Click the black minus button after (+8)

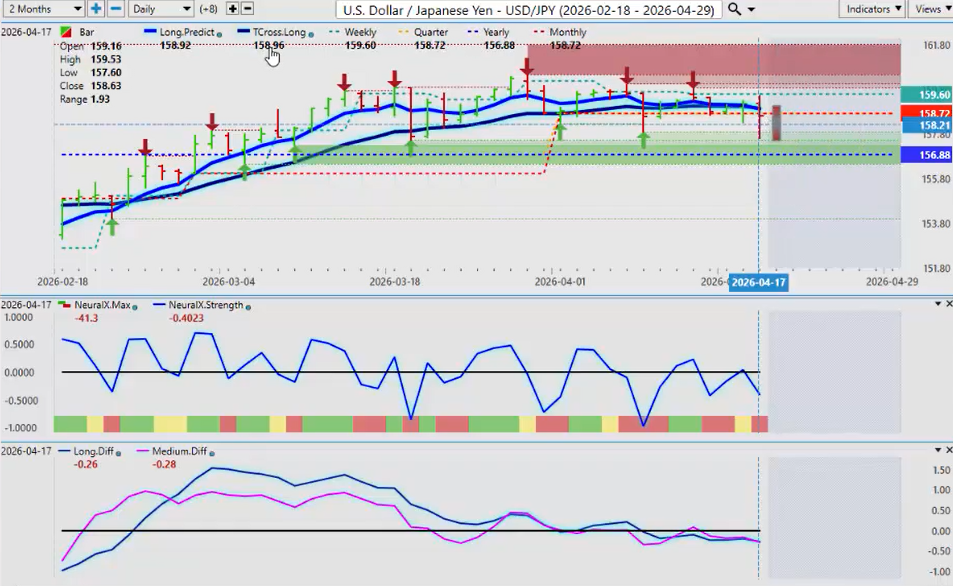[x=249, y=9]
